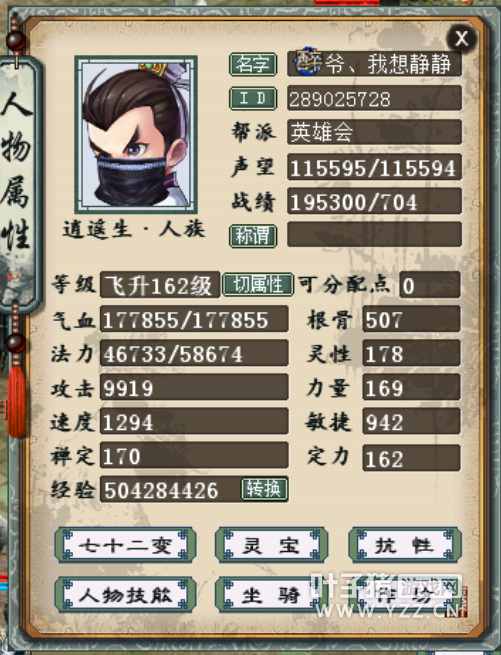Click the 帮派 guild field 英雄会
This screenshot has width=501, height=655.
click(374, 132)
